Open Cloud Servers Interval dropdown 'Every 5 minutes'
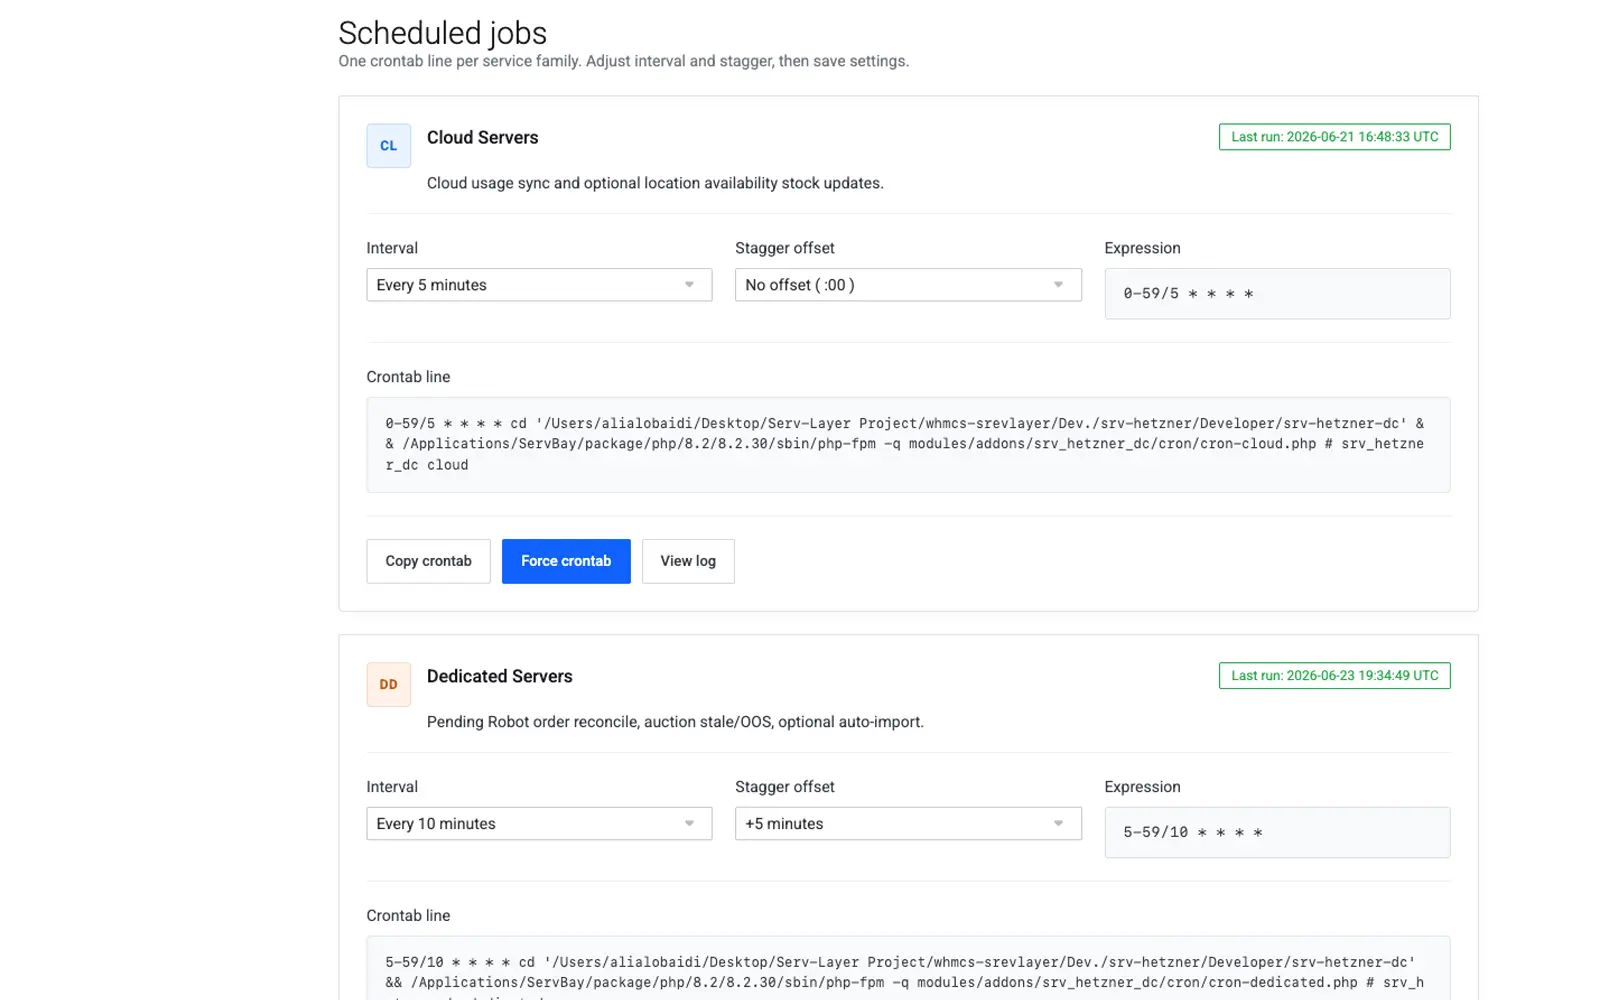 [539, 285]
